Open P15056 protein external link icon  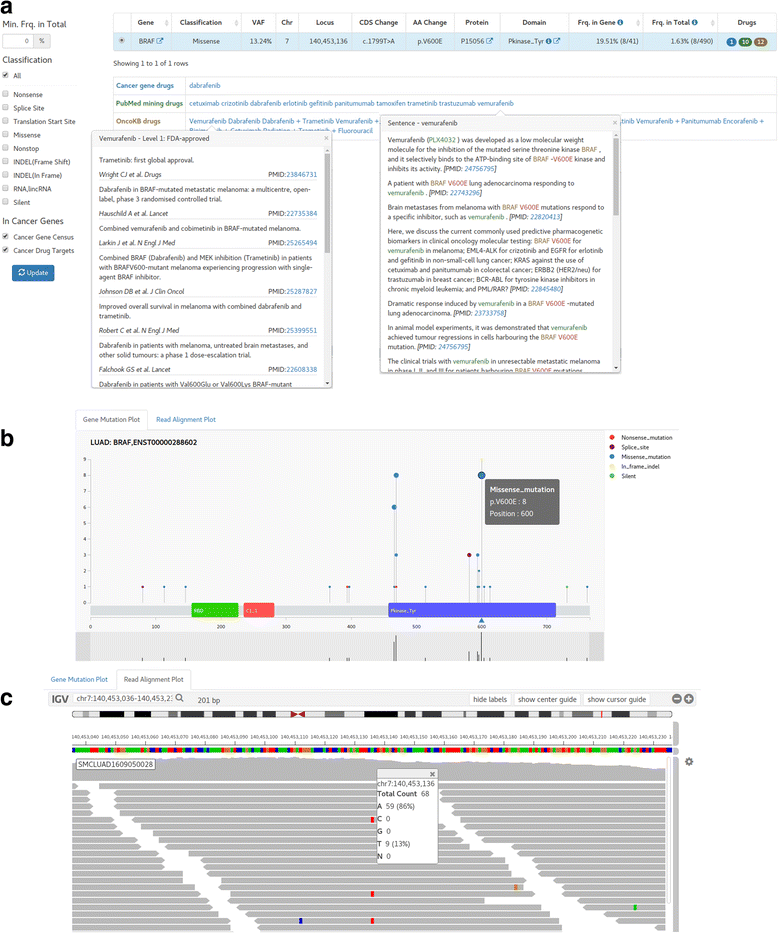[489, 41]
